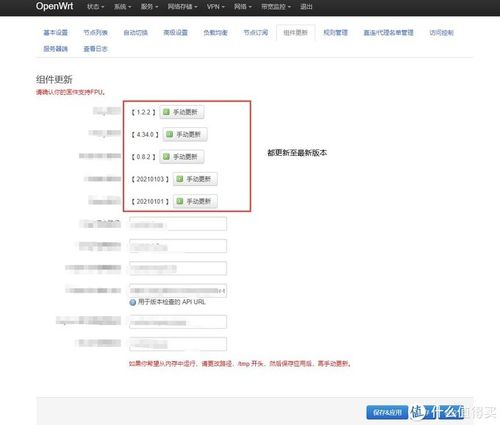This screenshot has height=425, width=500.
Task: Click 手动更新 next to version 1.2.2
Action: coord(182,112)
